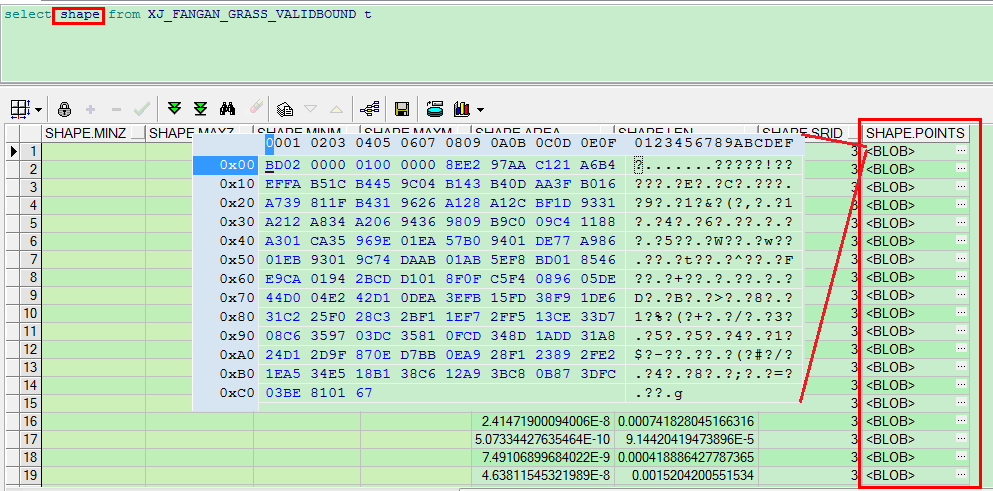Screen dimensions: 993x491
Task: Click hex bytes BD02 in first row
Action: pyautogui.click(x=282, y=165)
